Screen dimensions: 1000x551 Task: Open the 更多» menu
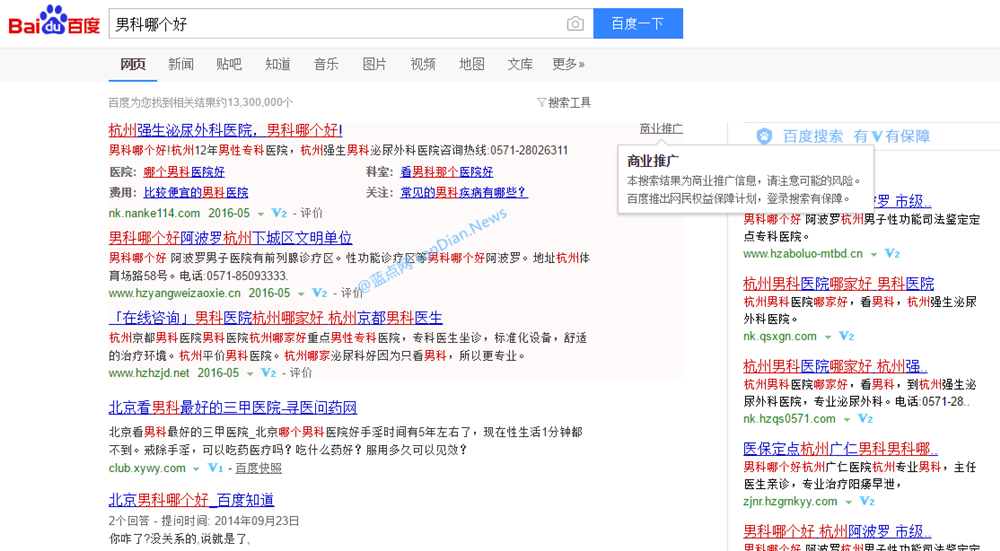click(x=568, y=64)
